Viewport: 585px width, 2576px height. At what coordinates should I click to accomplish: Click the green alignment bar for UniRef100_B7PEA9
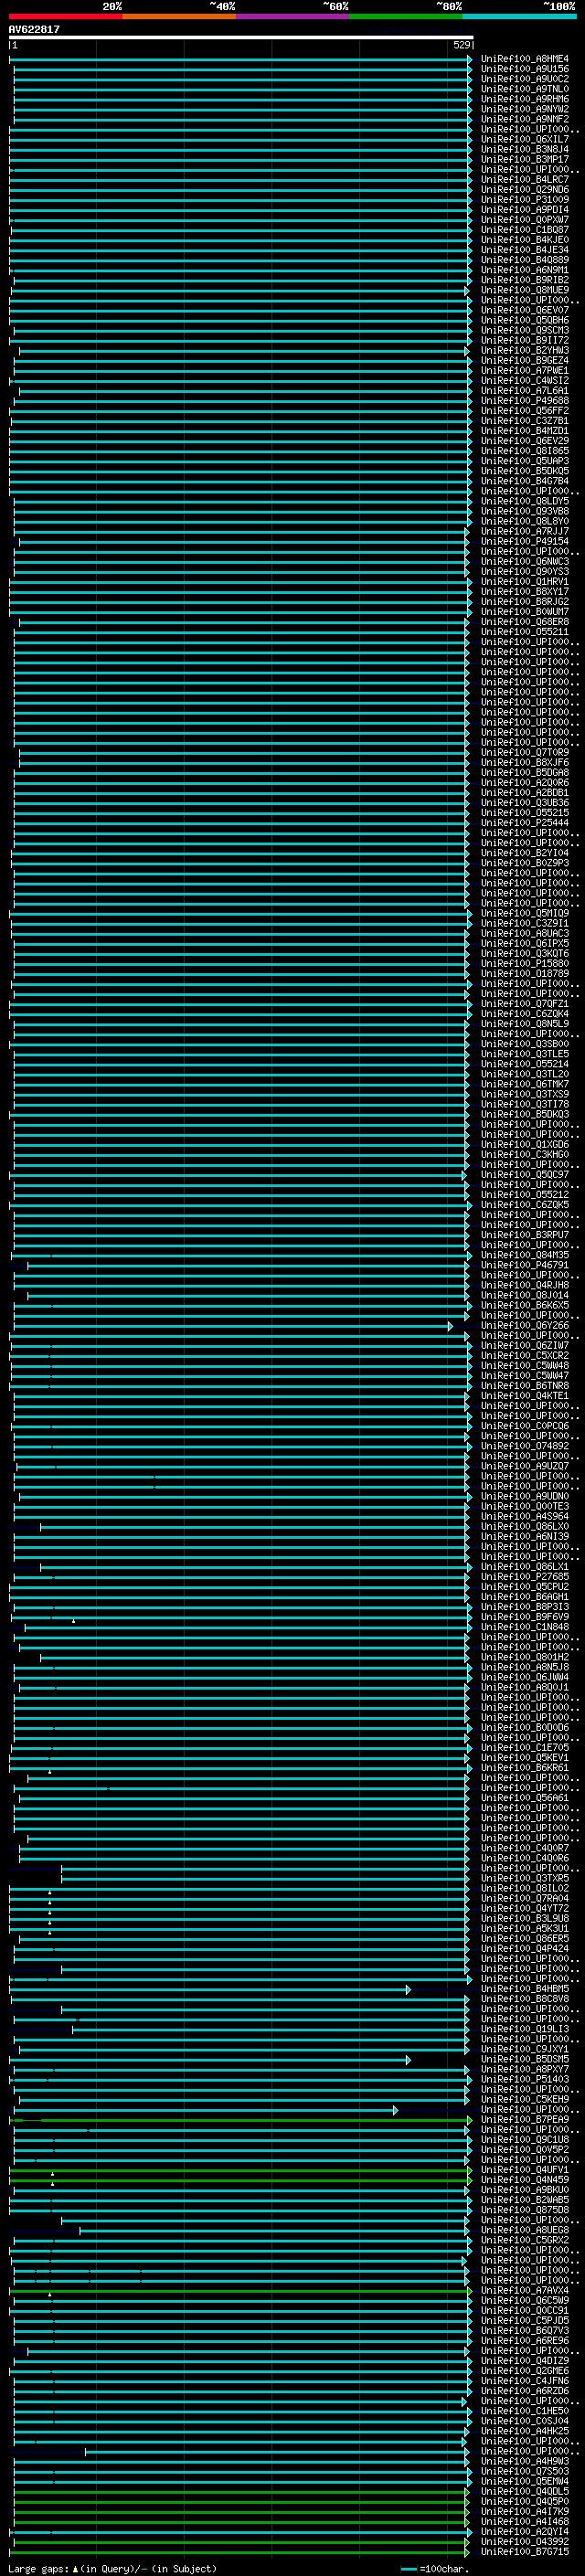point(241,2119)
